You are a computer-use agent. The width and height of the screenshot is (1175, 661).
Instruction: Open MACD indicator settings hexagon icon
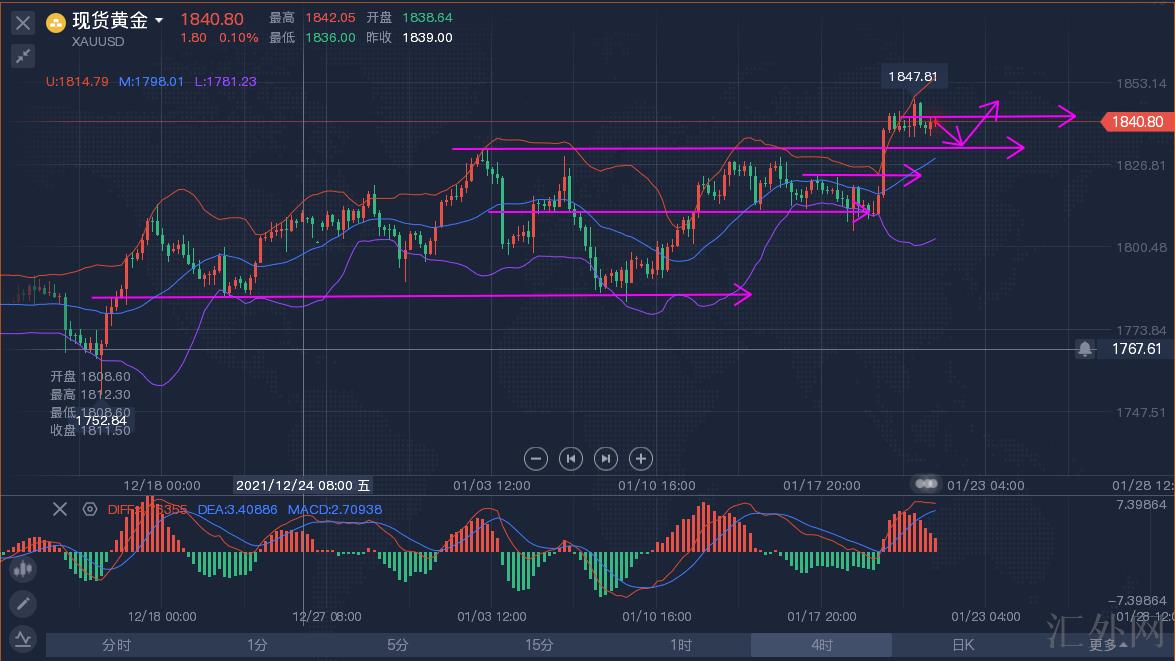tap(90, 509)
